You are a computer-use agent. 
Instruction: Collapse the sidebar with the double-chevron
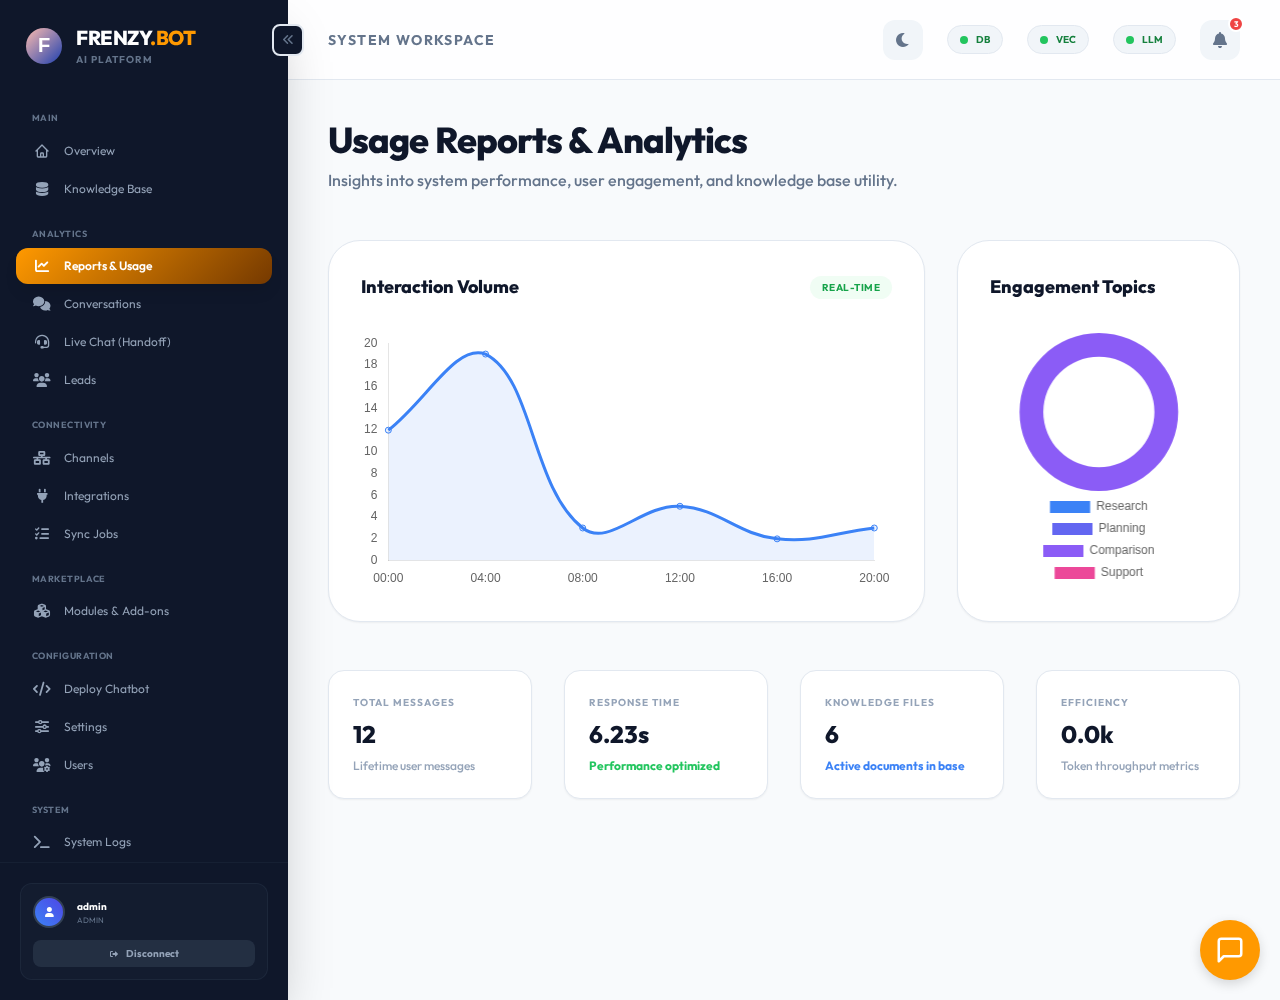(x=287, y=39)
